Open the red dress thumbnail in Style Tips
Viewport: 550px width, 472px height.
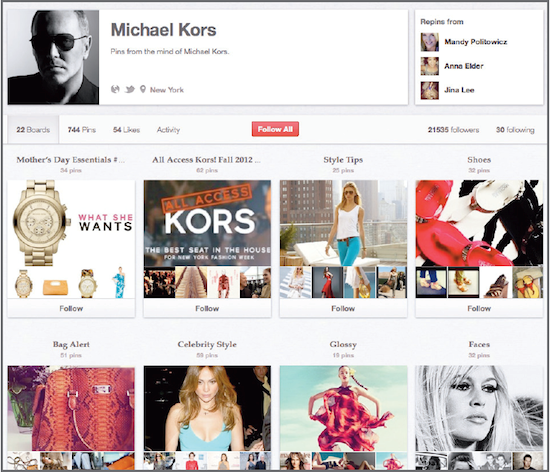327,283
